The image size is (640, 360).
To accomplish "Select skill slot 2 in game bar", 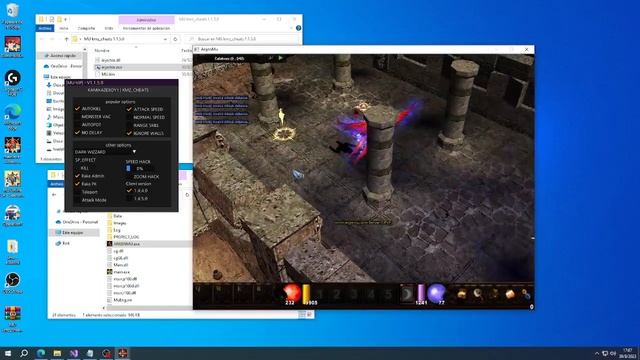I will point(337,294).
